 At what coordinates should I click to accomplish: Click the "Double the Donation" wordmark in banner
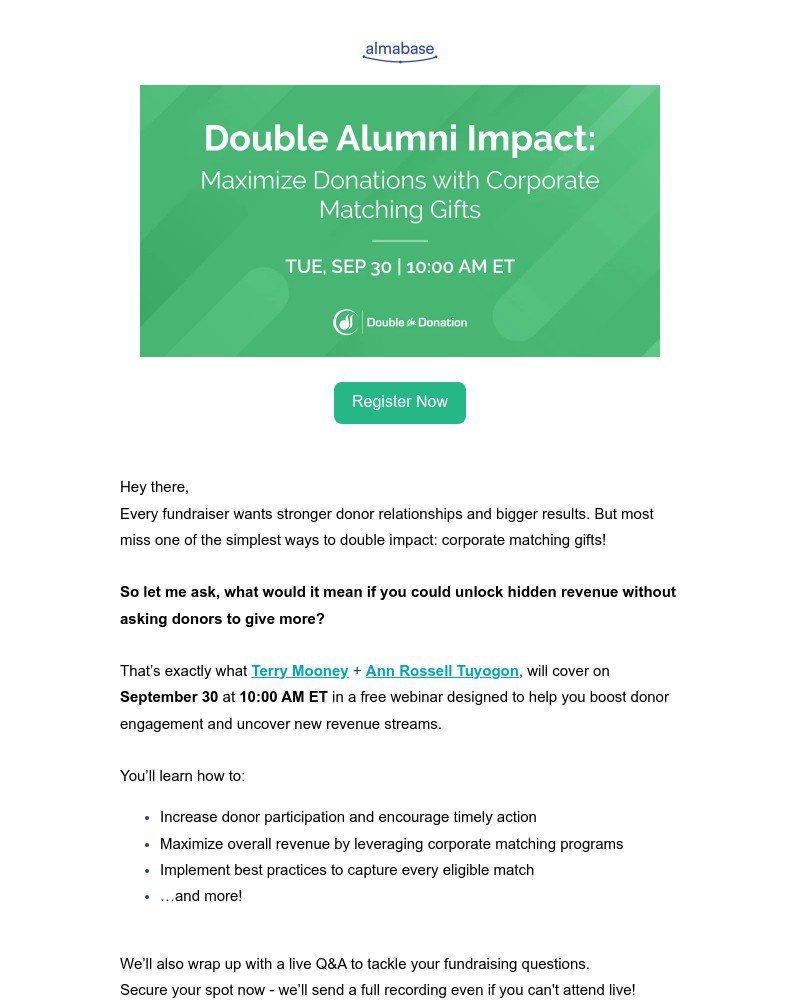tap(416, 322)
